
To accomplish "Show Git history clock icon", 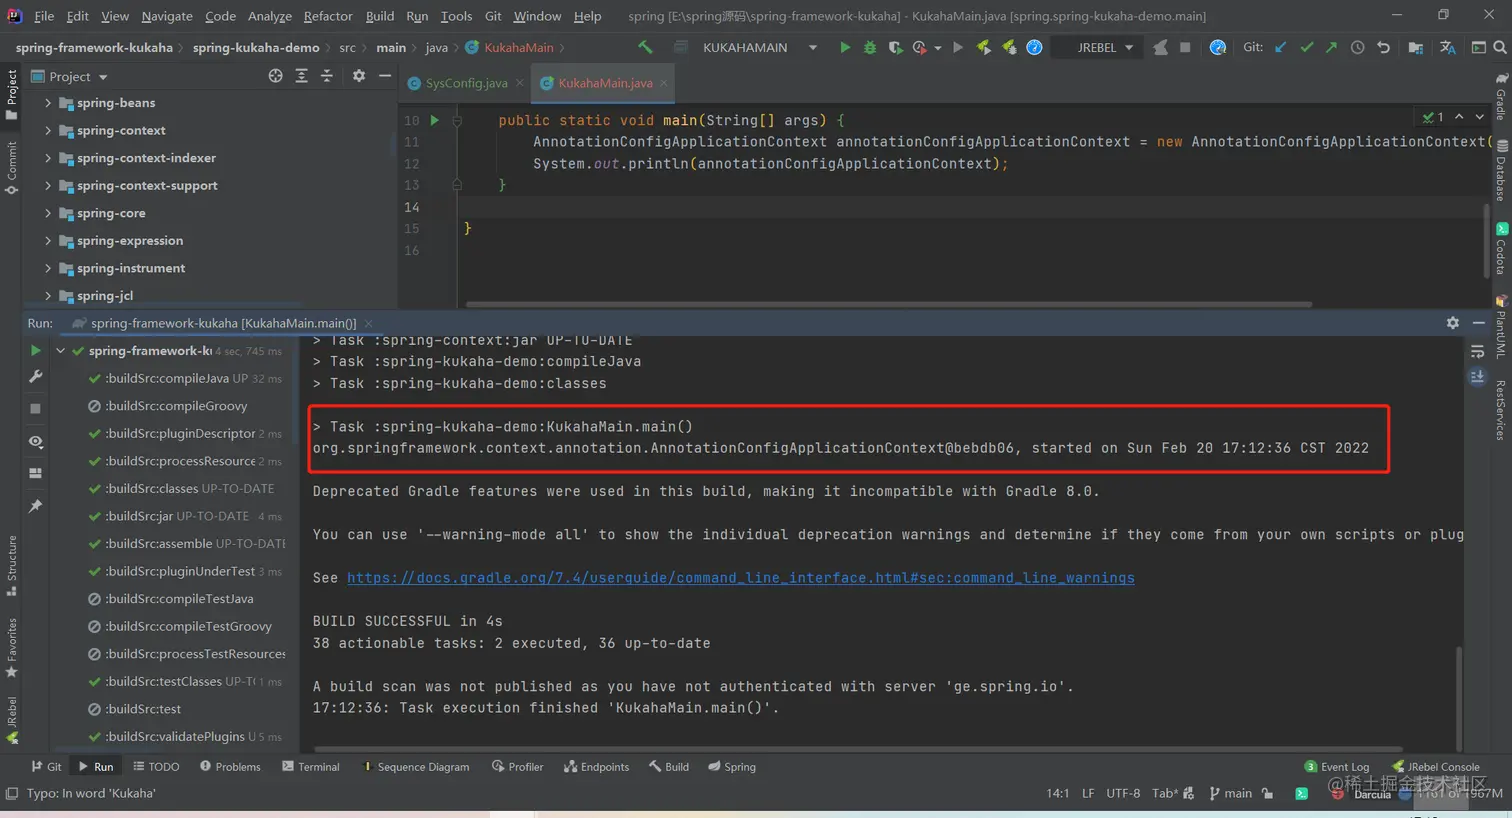I will (x=1357, y=47).
